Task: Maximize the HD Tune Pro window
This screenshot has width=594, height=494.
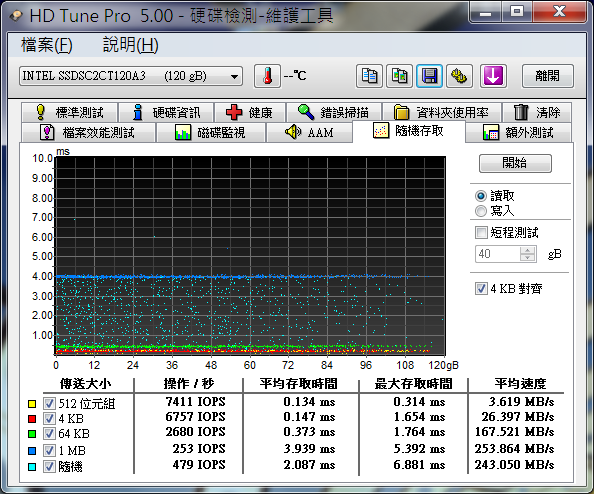Action: click(517, 12)
